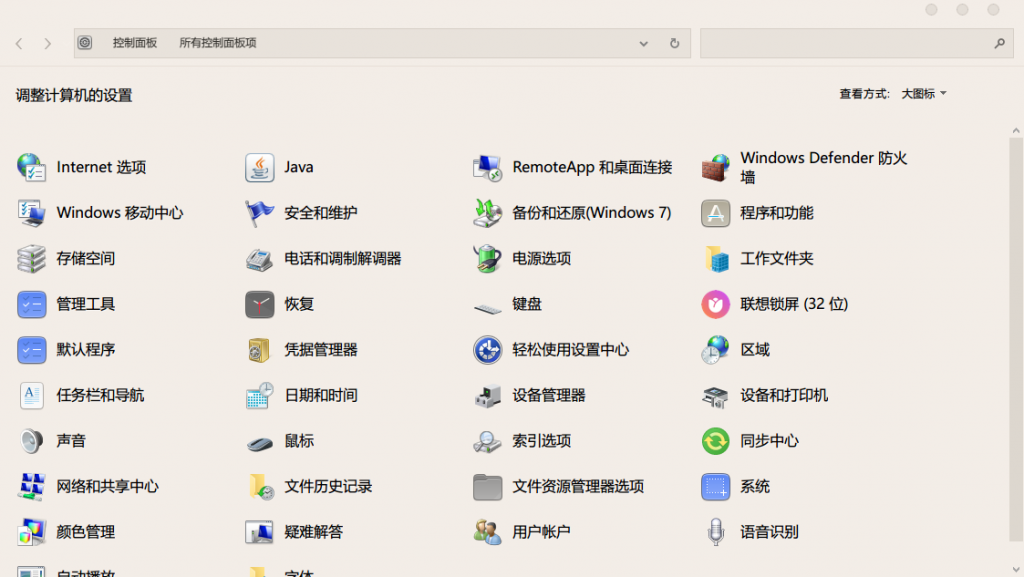Viewport: 1024px width, 577px height.
Task: Open 文件资源管理器选项 folder icon
Action: coord(487,488)
